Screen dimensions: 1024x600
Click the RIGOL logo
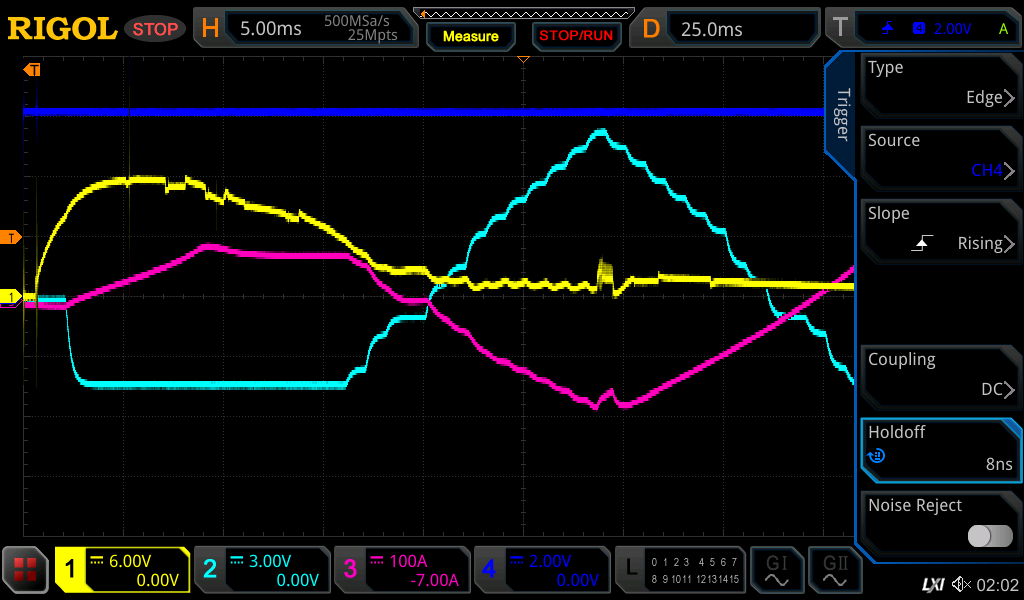62,29
